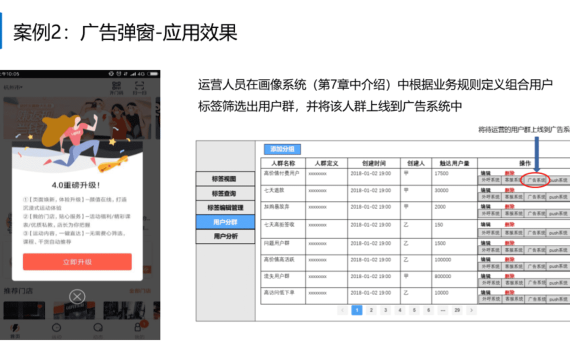Click 外呼系统 for 流失用户群 row
This screenshot has width=570, height=360.
click(x=490, y=283)
